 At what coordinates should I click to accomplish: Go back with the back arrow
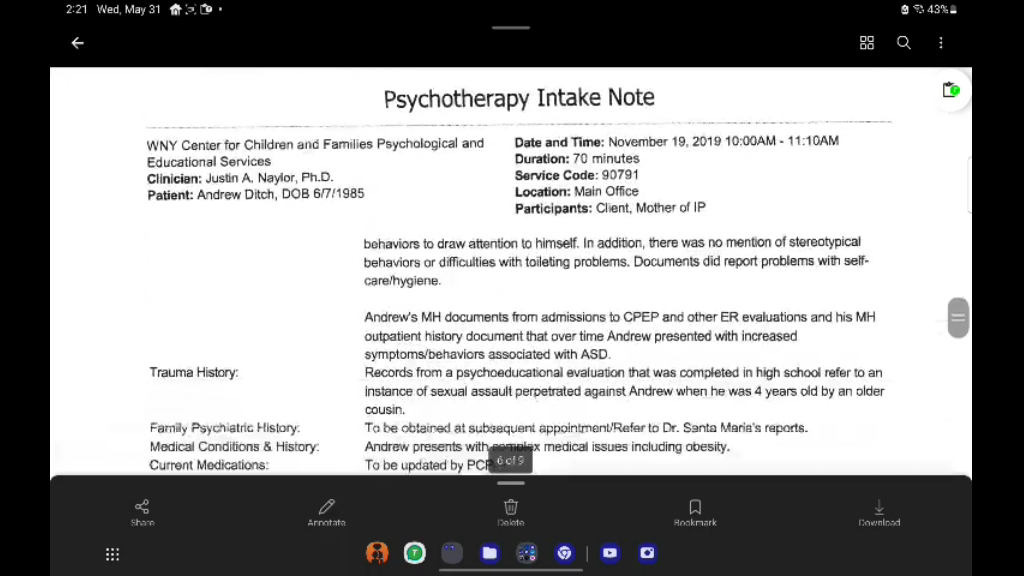[78, 43]
